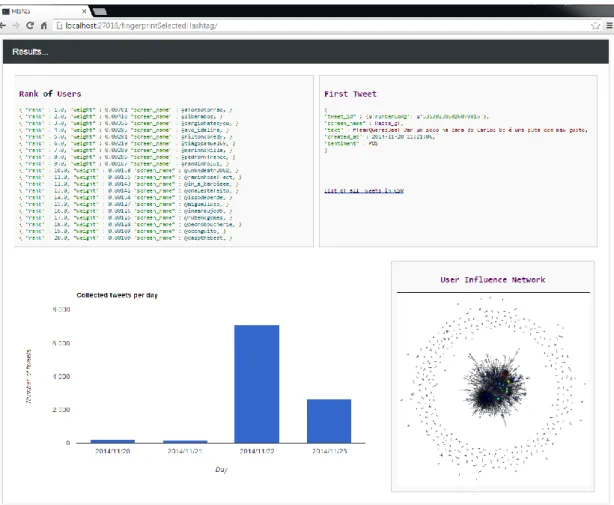
Task: Reload the page with the refresh icon
Action: tap(30, 25)
